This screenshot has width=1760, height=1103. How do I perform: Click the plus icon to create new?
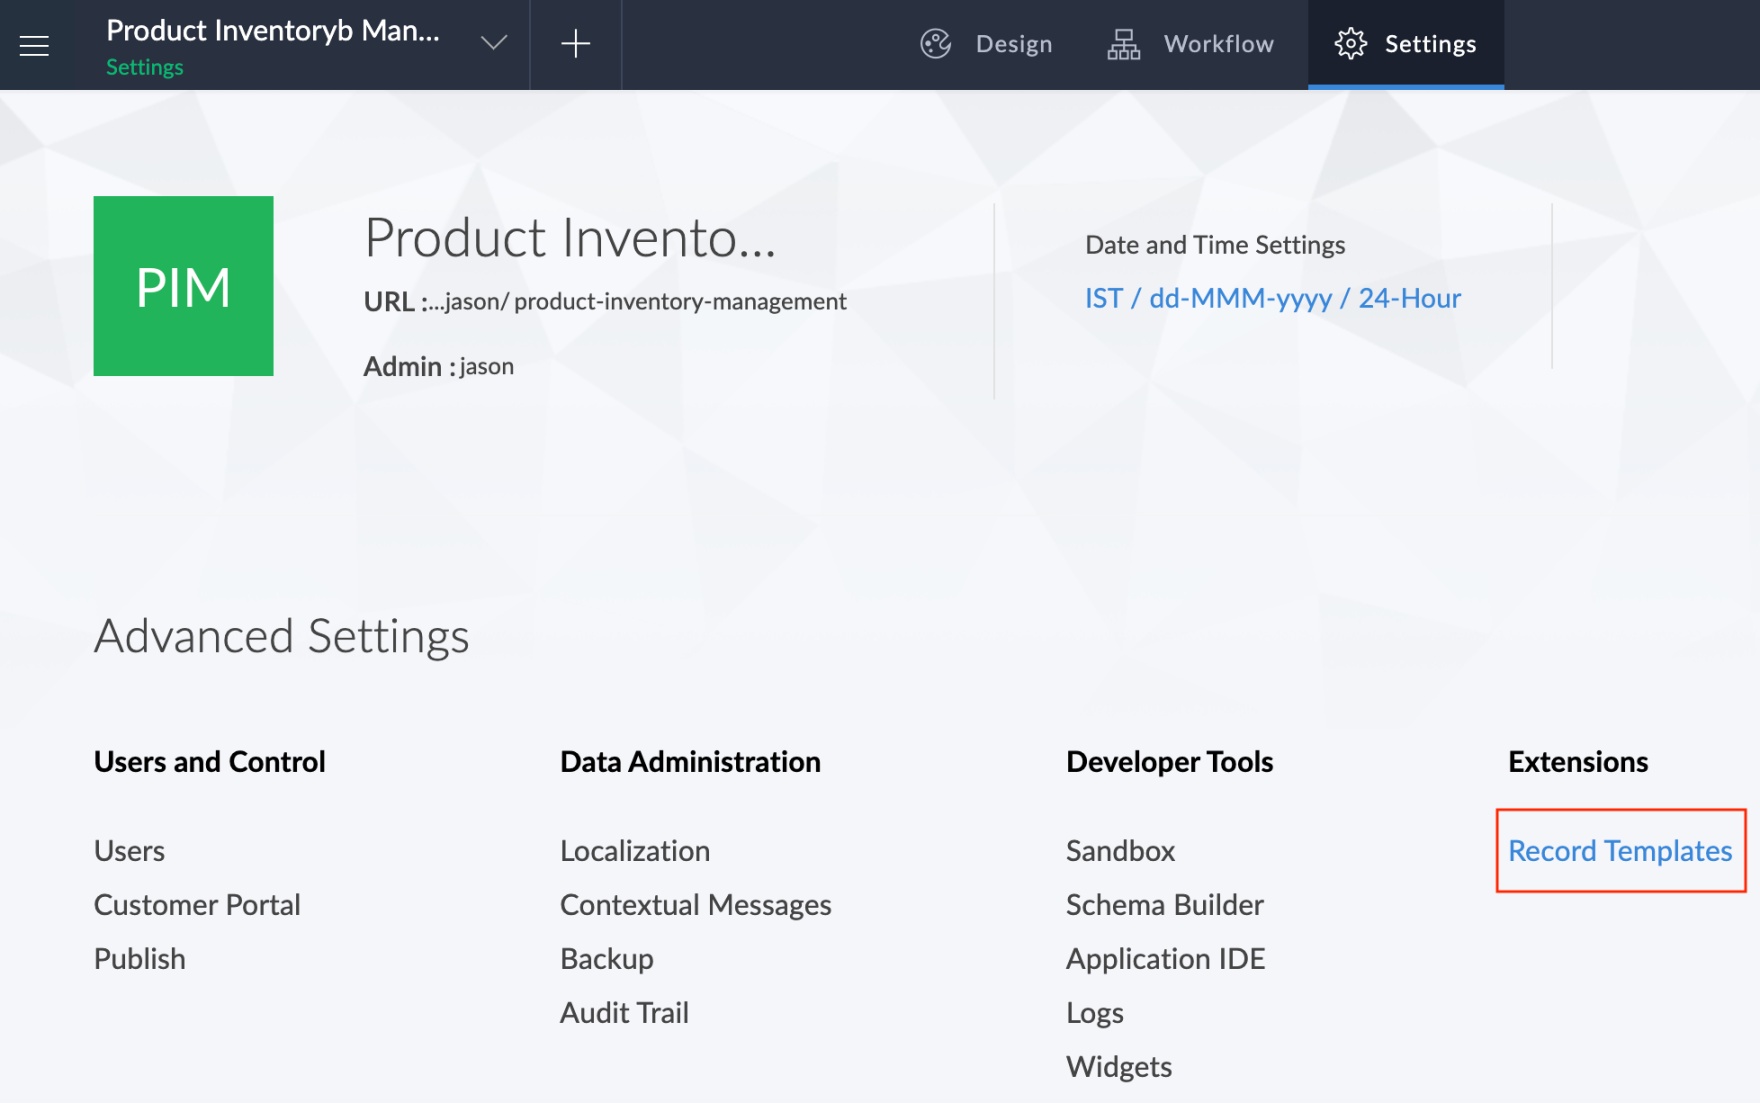coord(575,44)
